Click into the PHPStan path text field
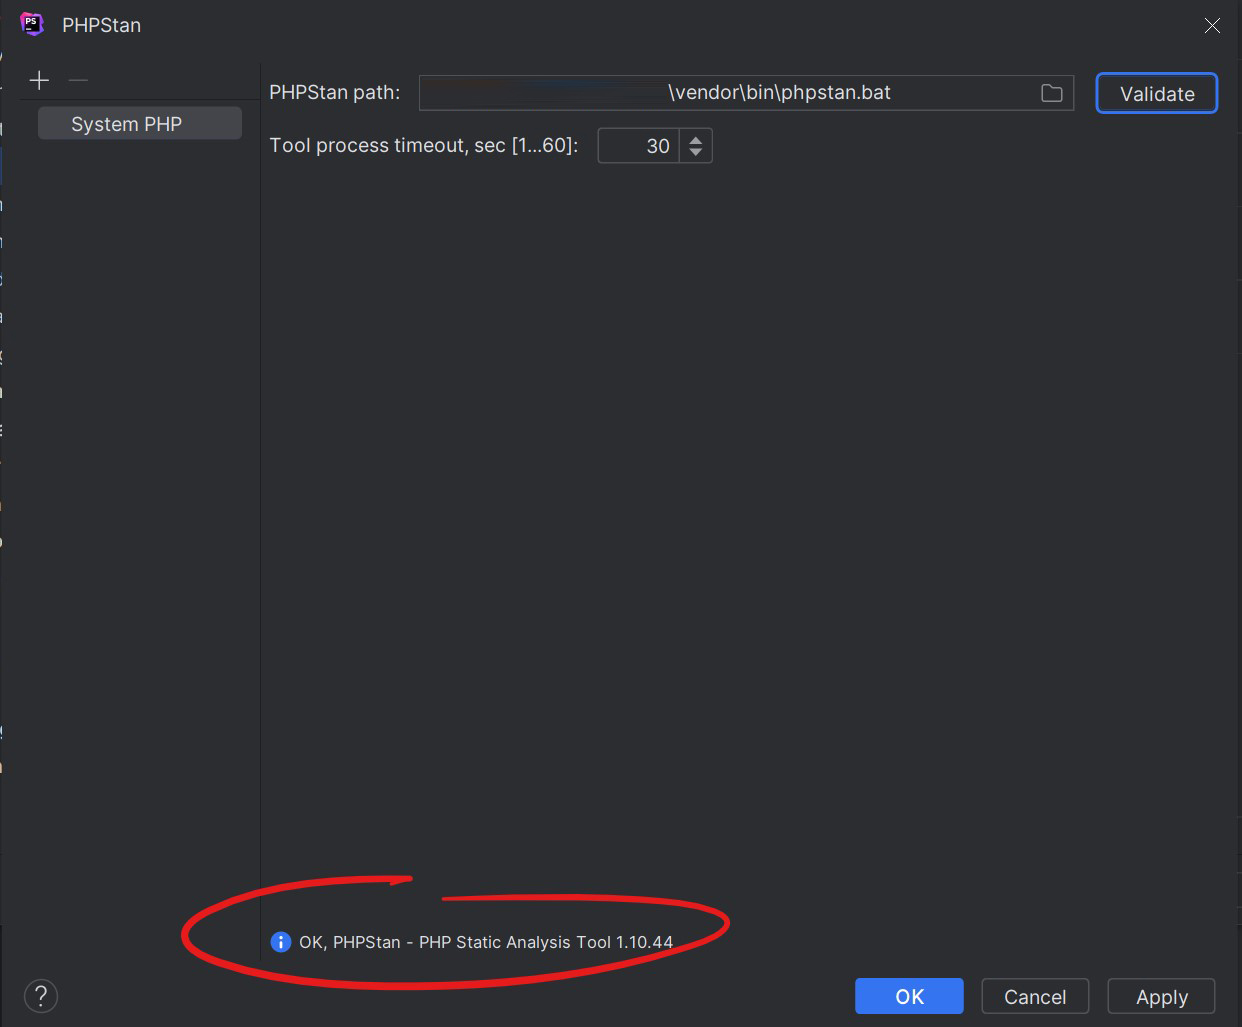Screen dimensions: 1242x1027 (x=720, y=93)
